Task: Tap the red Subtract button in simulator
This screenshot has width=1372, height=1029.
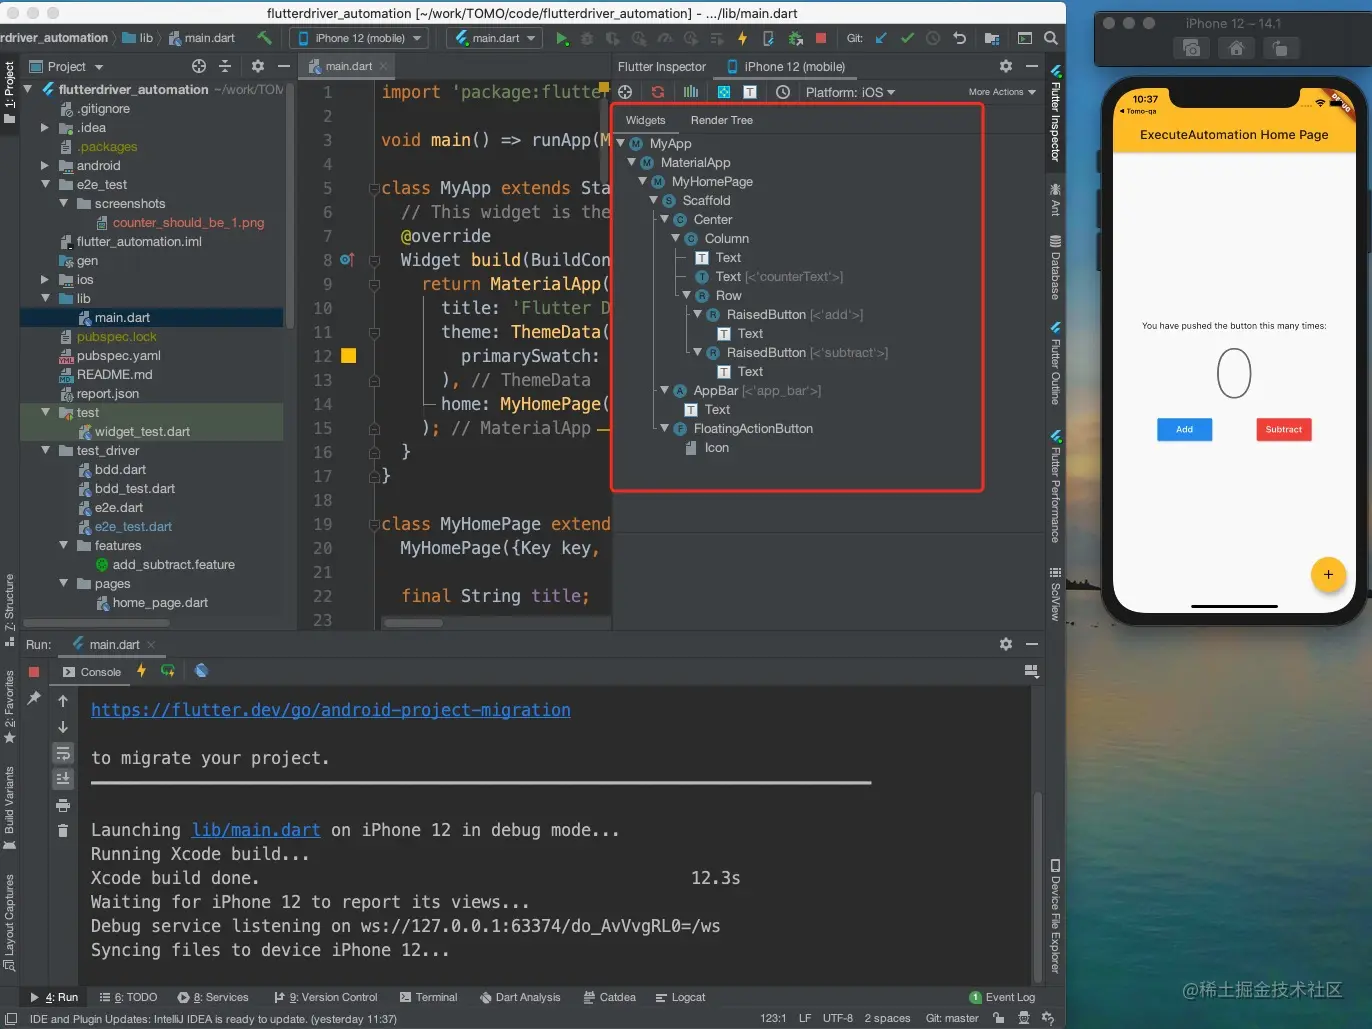Action: (1284, 429)
